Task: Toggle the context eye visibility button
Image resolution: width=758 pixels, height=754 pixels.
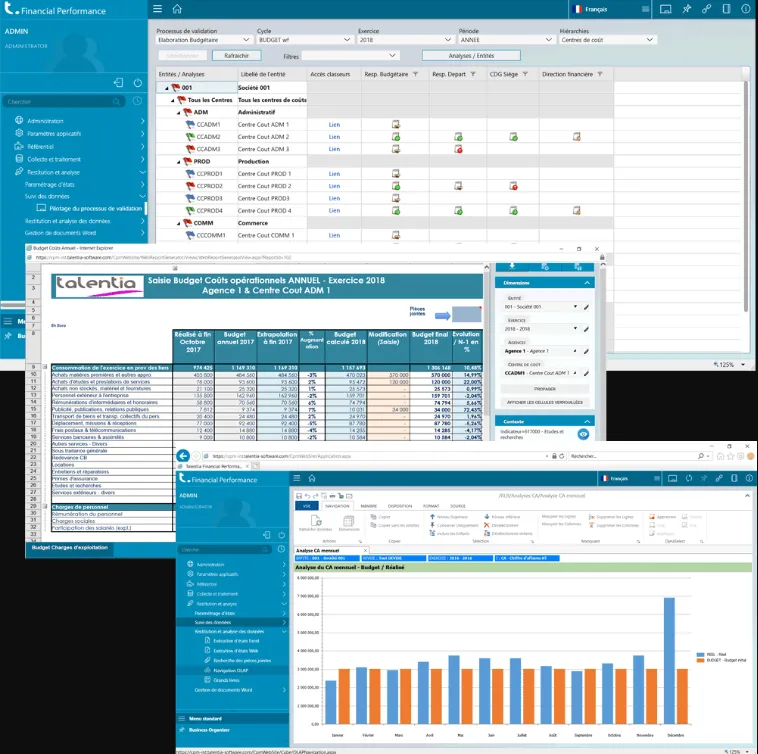Action: (583, 434)
